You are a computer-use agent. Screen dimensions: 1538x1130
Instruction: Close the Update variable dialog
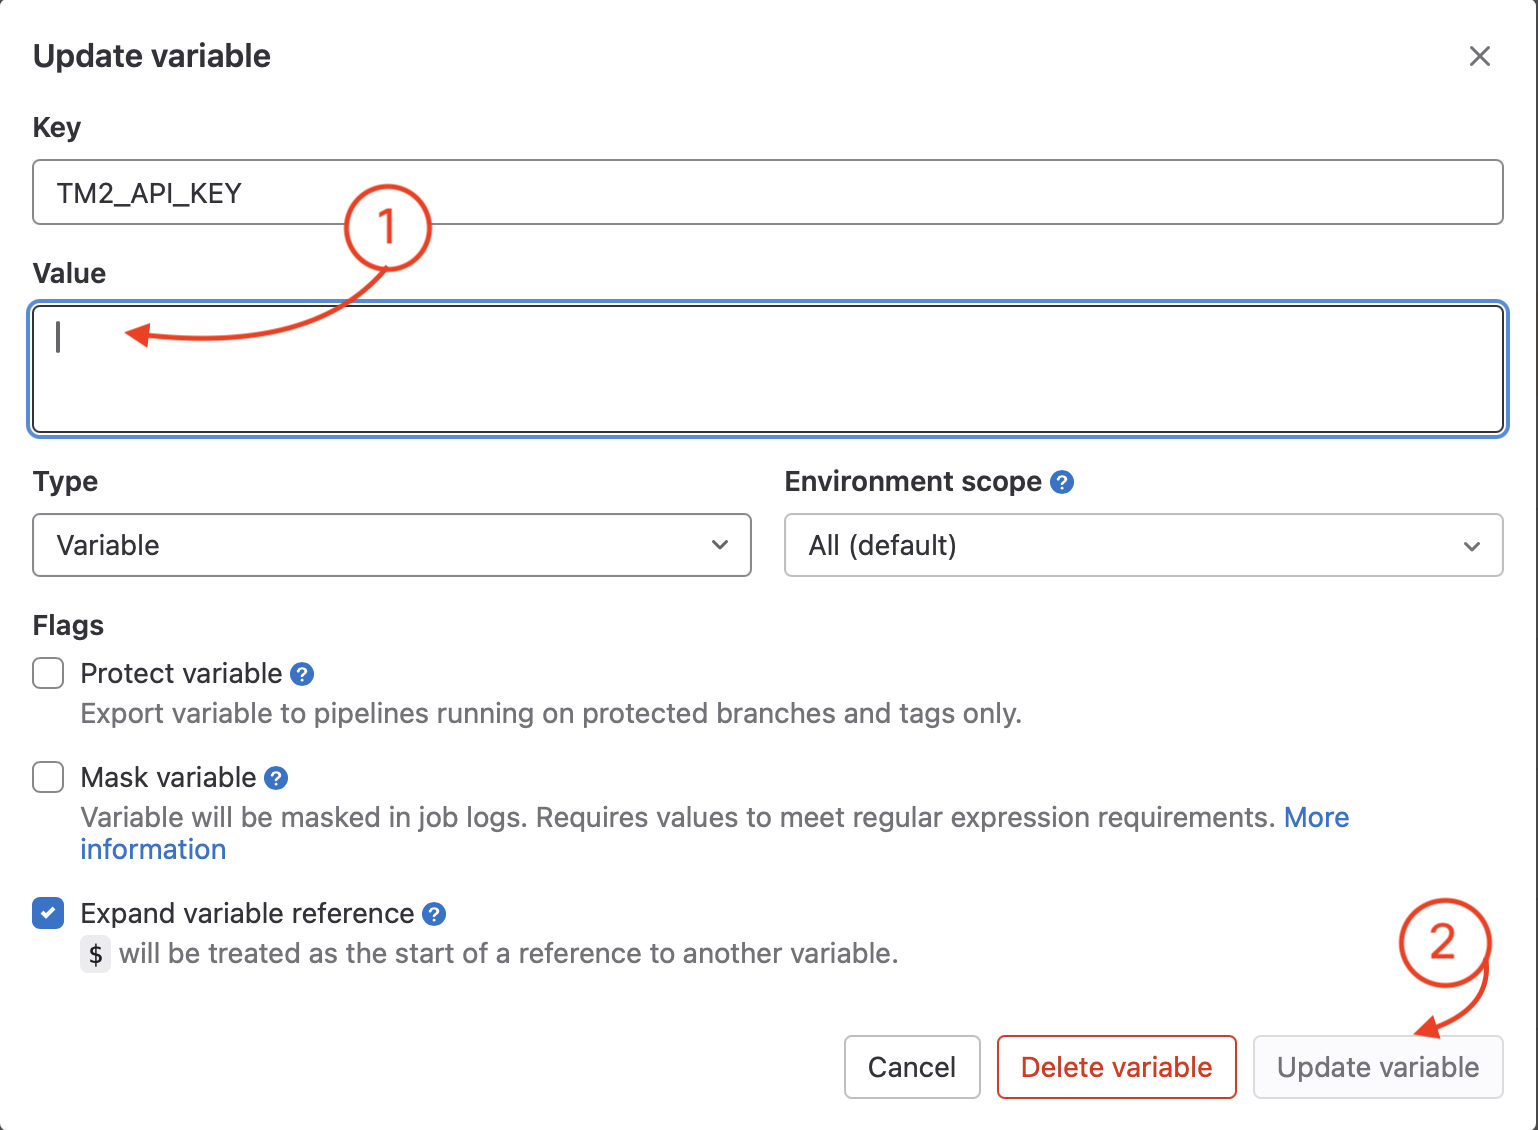(x=1479, y=56)
